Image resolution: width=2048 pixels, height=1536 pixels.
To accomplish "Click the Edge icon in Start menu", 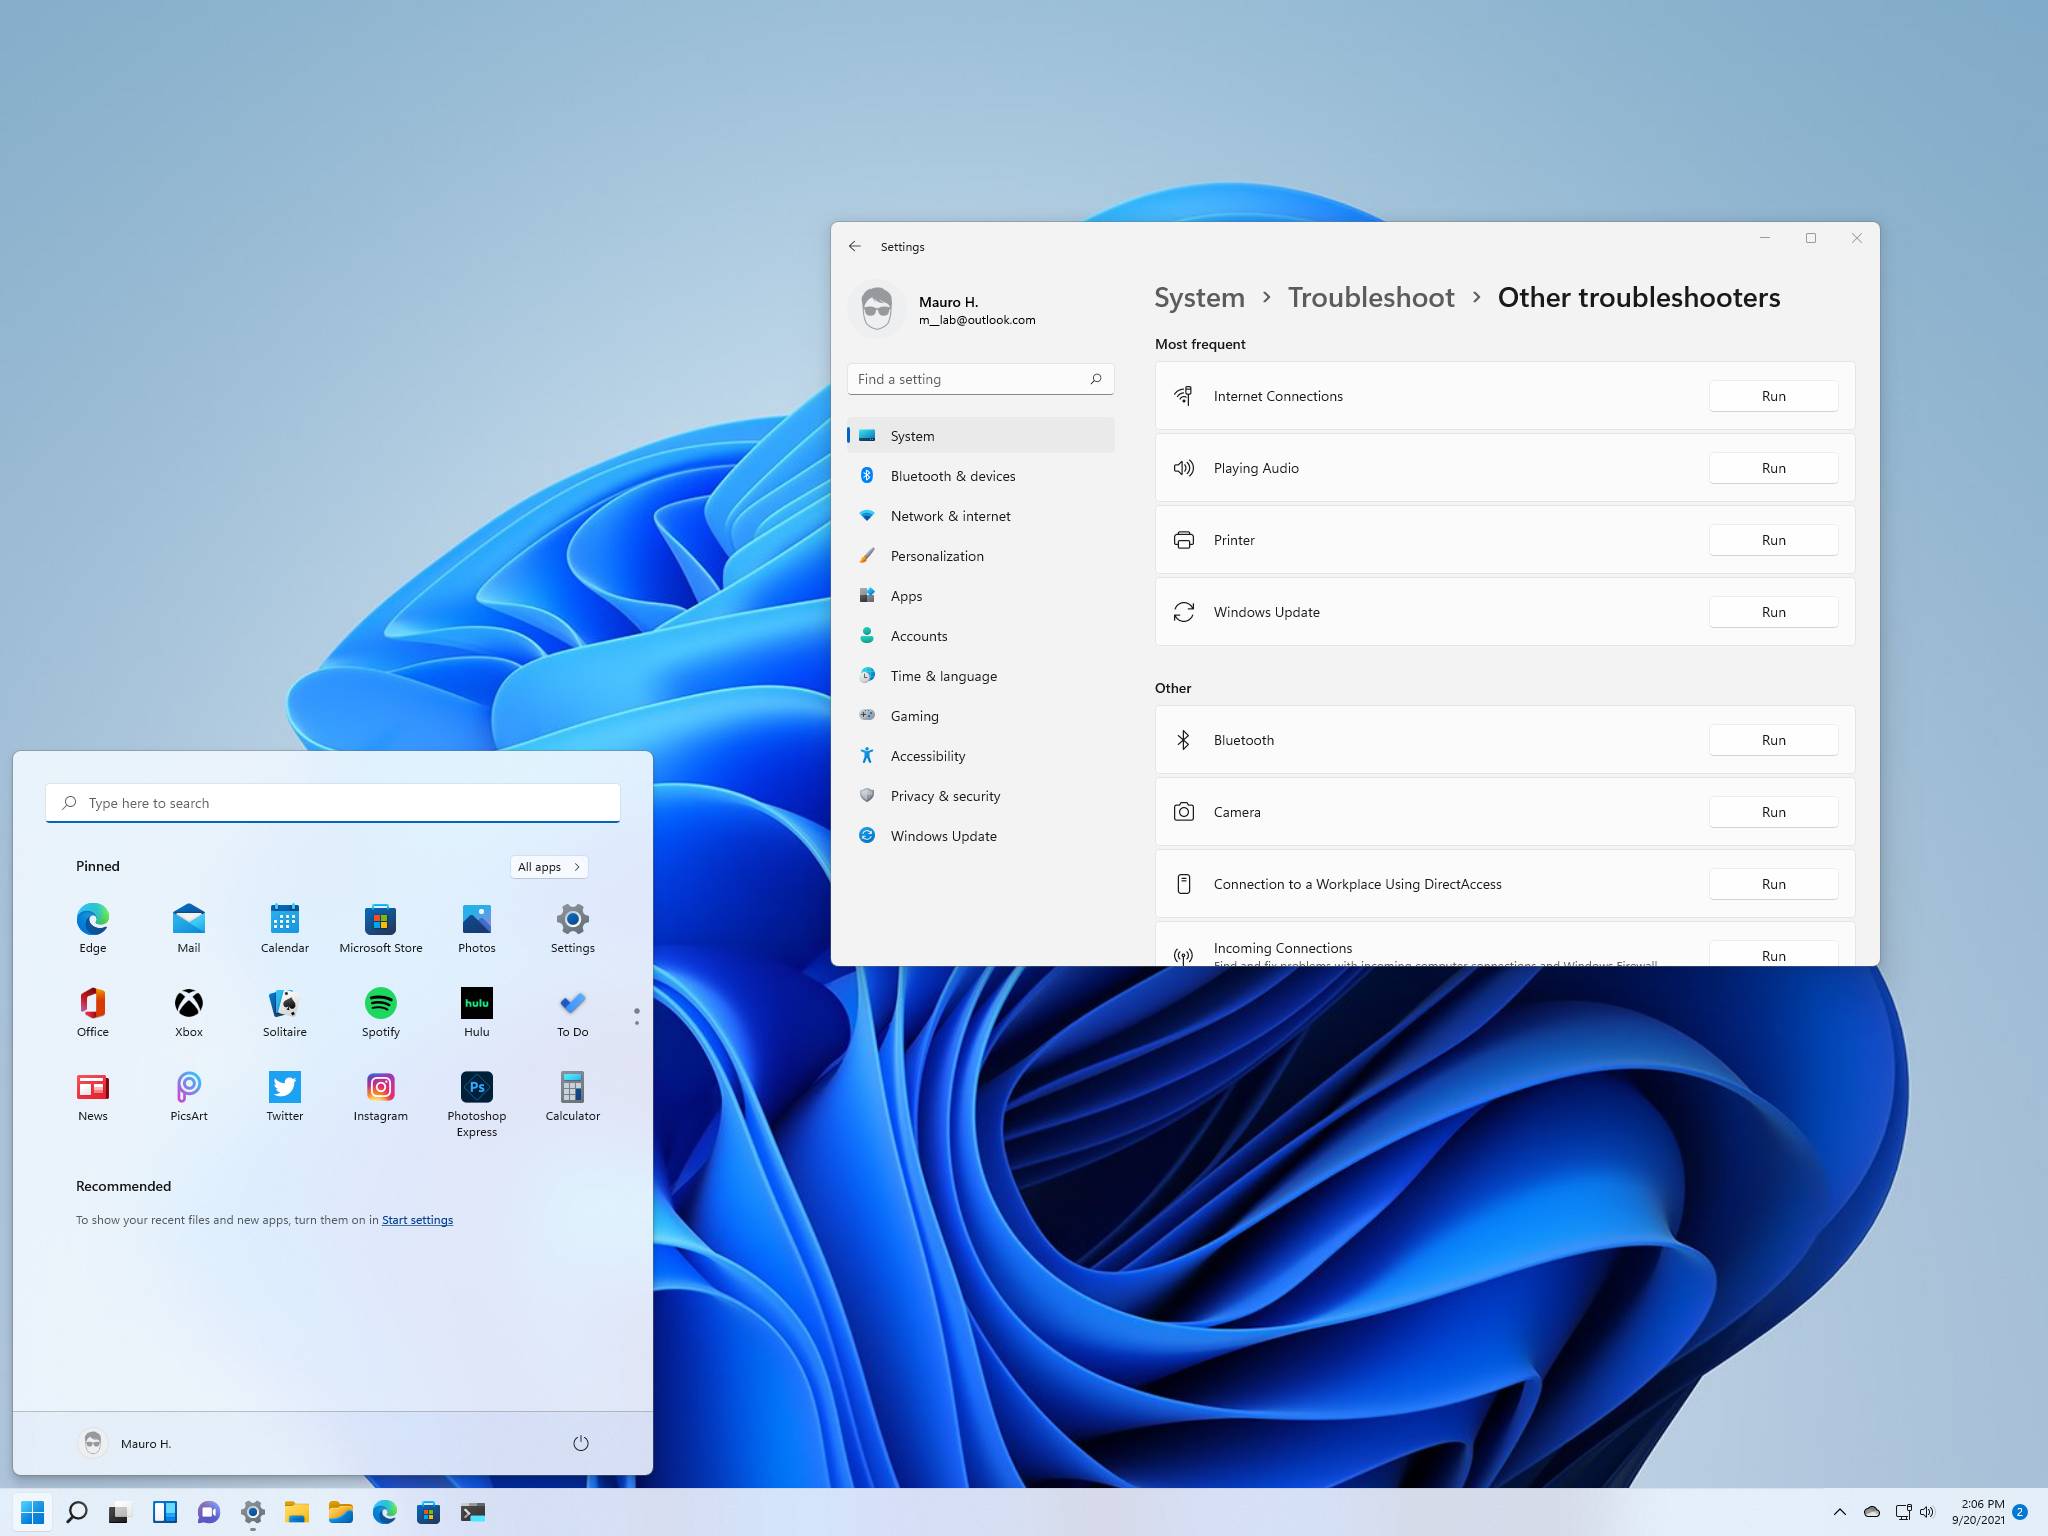I will pyautogui.click(x=92, y=920).
